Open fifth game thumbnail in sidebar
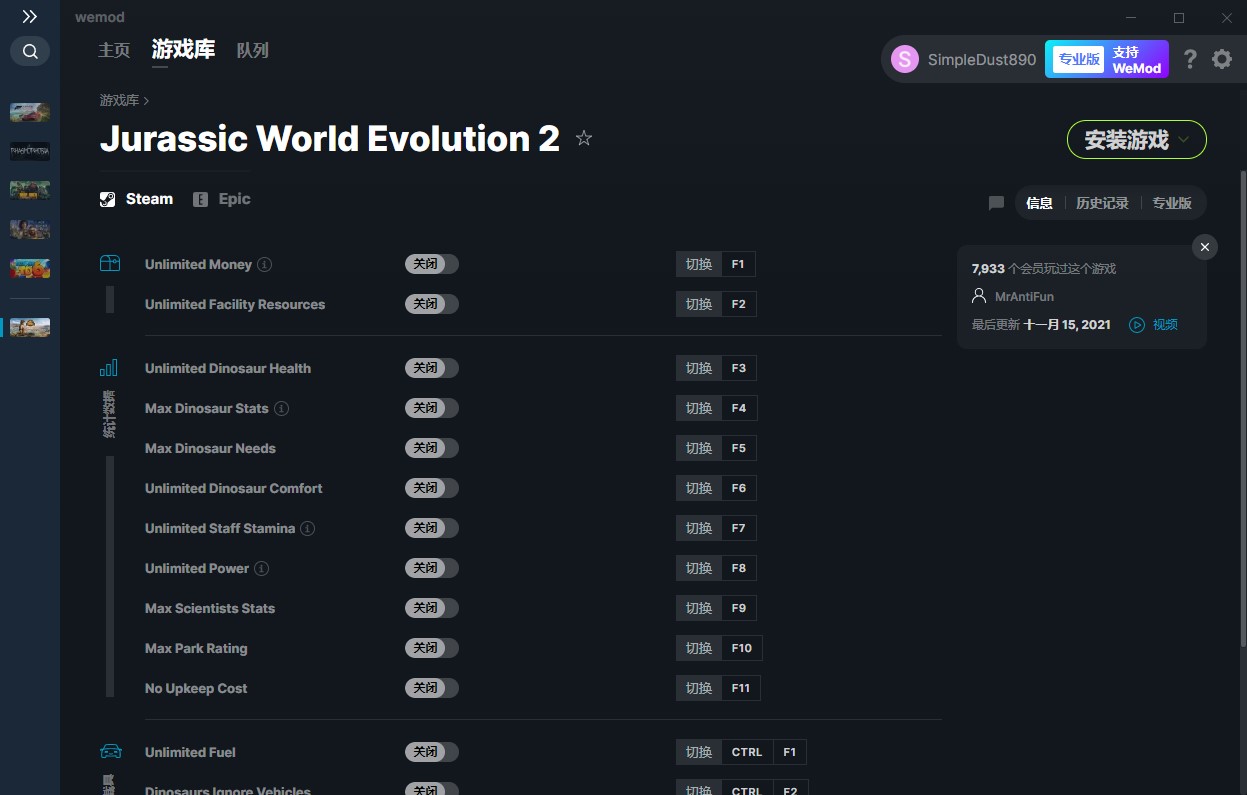 pos(30,268)
